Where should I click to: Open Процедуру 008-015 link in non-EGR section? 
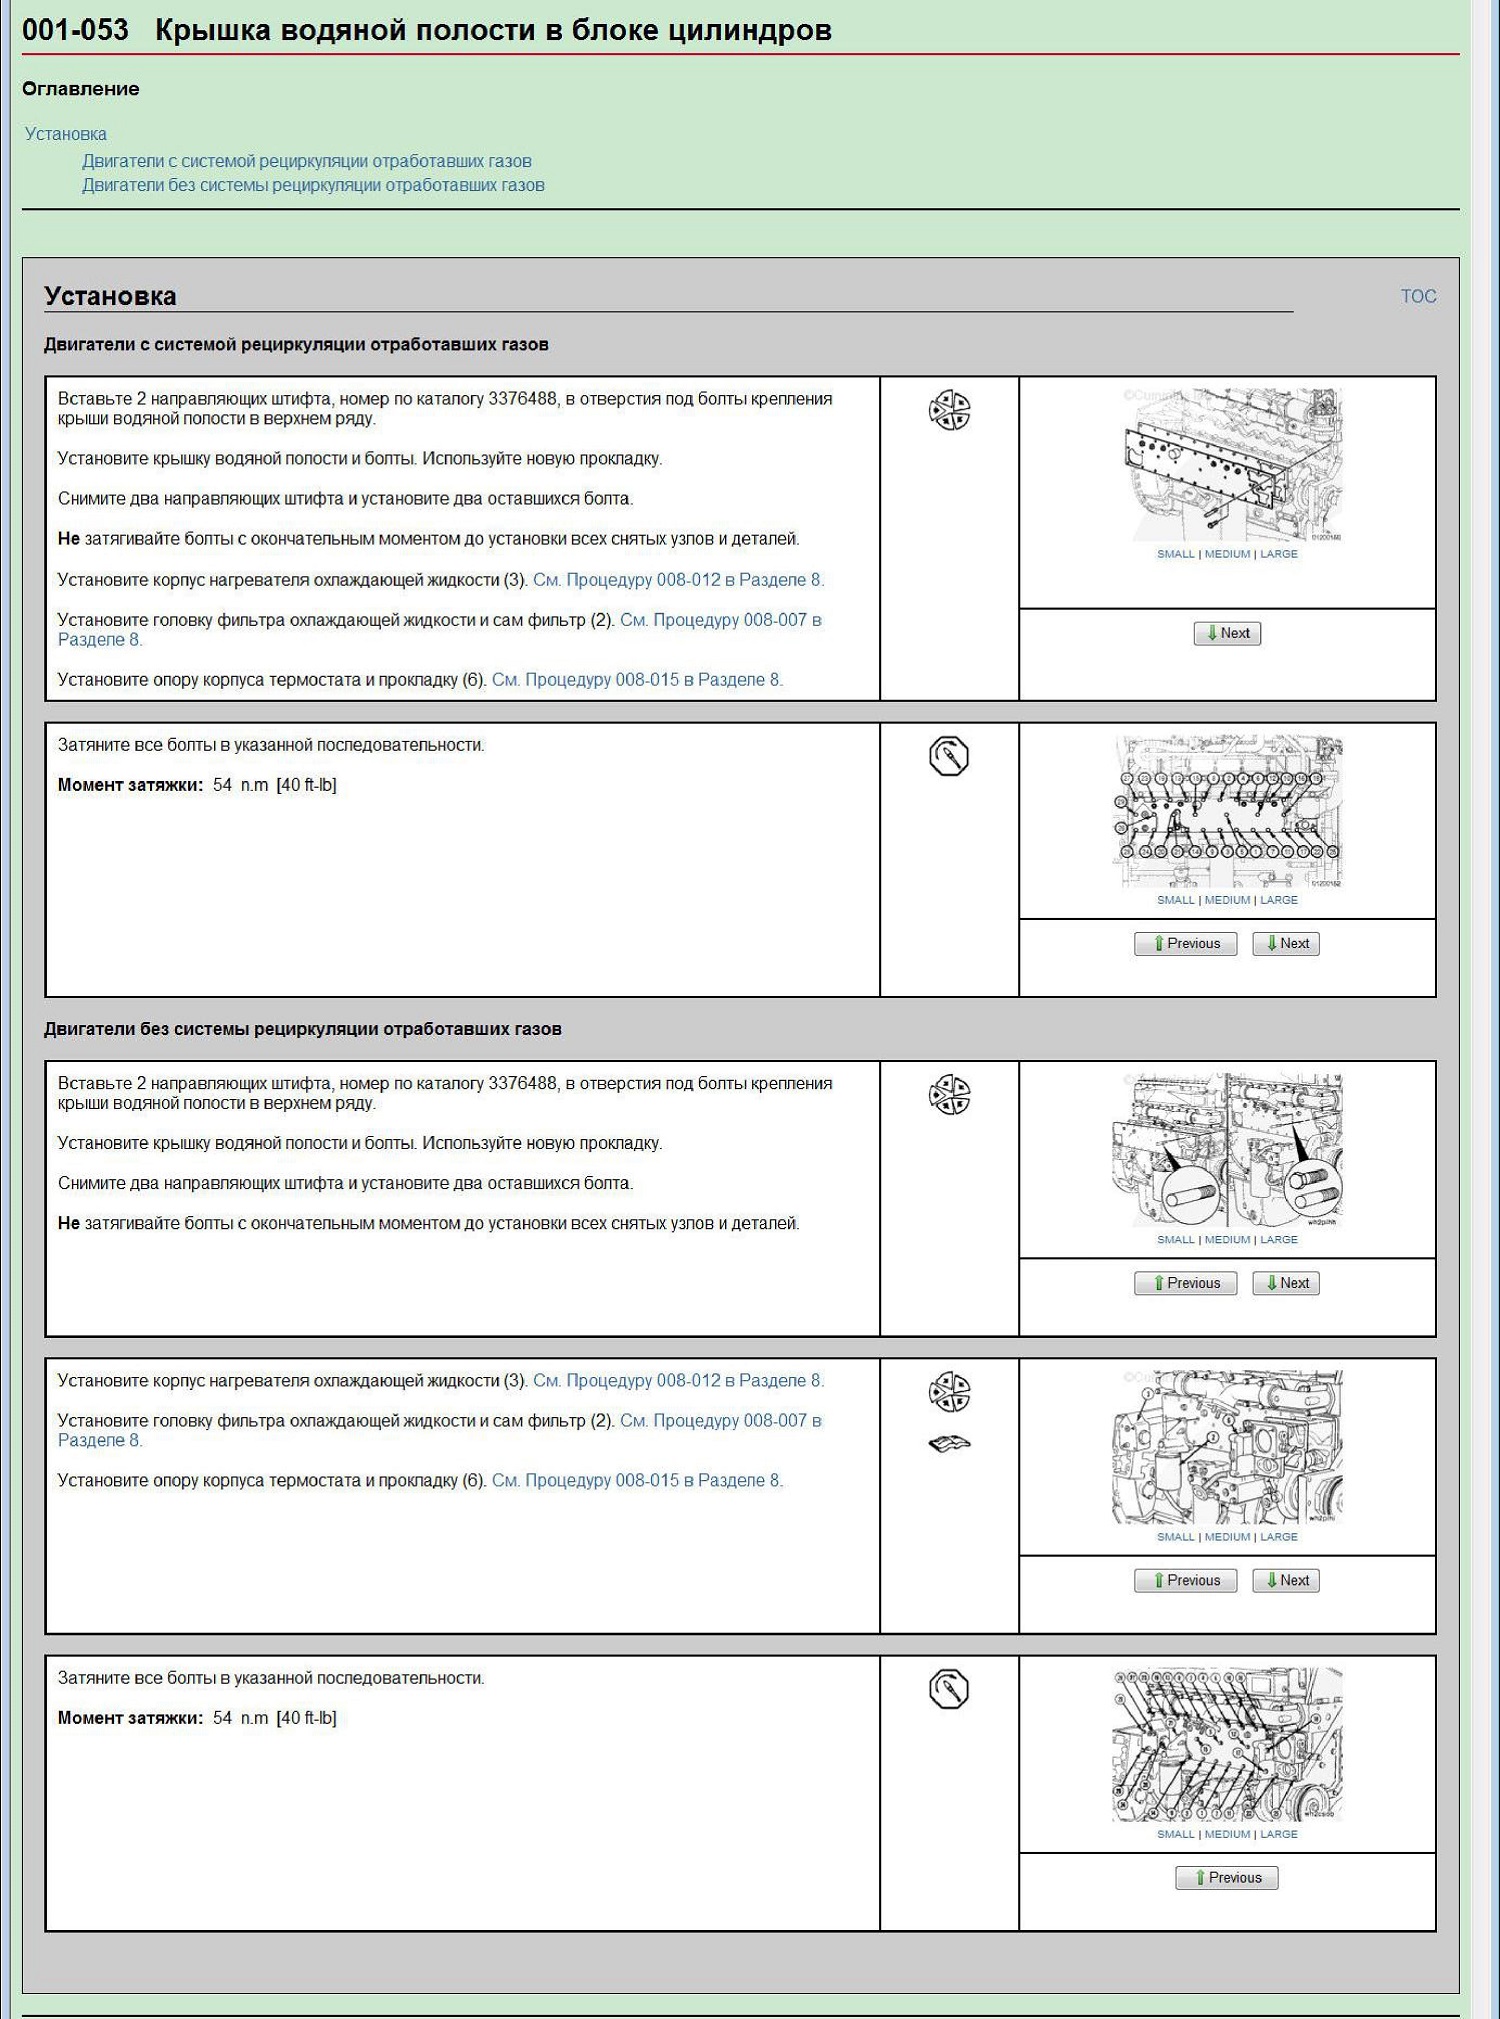coord(637,1481)
